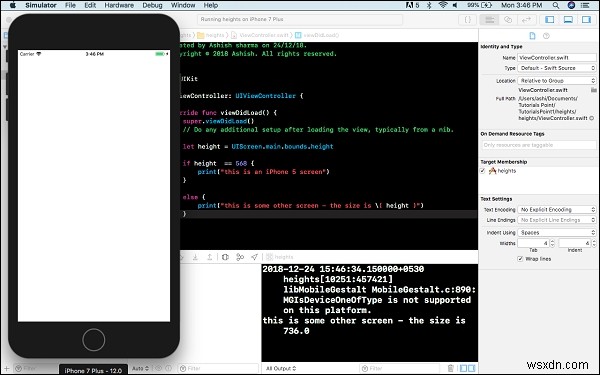Open the File menu
This screenshot has width=600, height=375.
tap(70, 5)
